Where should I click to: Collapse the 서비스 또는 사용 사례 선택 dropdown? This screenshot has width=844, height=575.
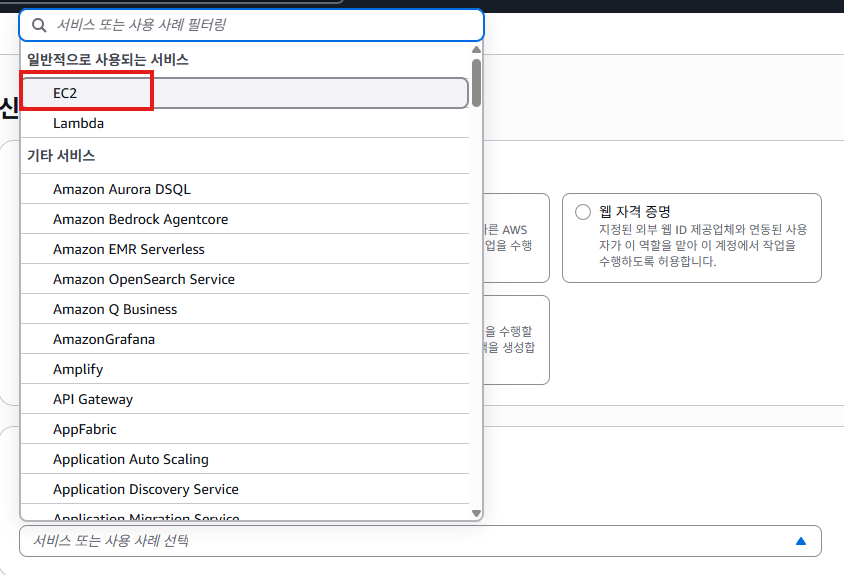tap(420, 541)
